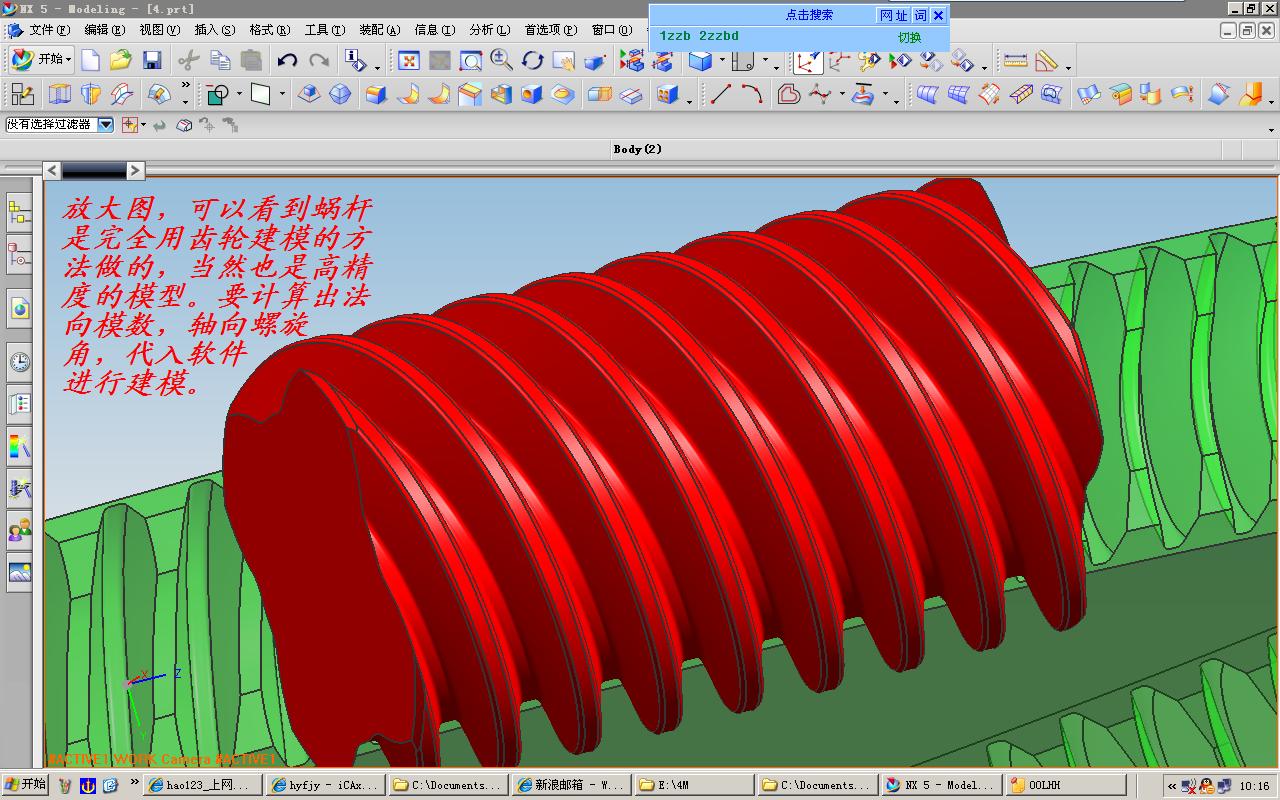Create a new file with the New icon
The width and height of the screenshot is (1280, 800).
click(90, 60)
